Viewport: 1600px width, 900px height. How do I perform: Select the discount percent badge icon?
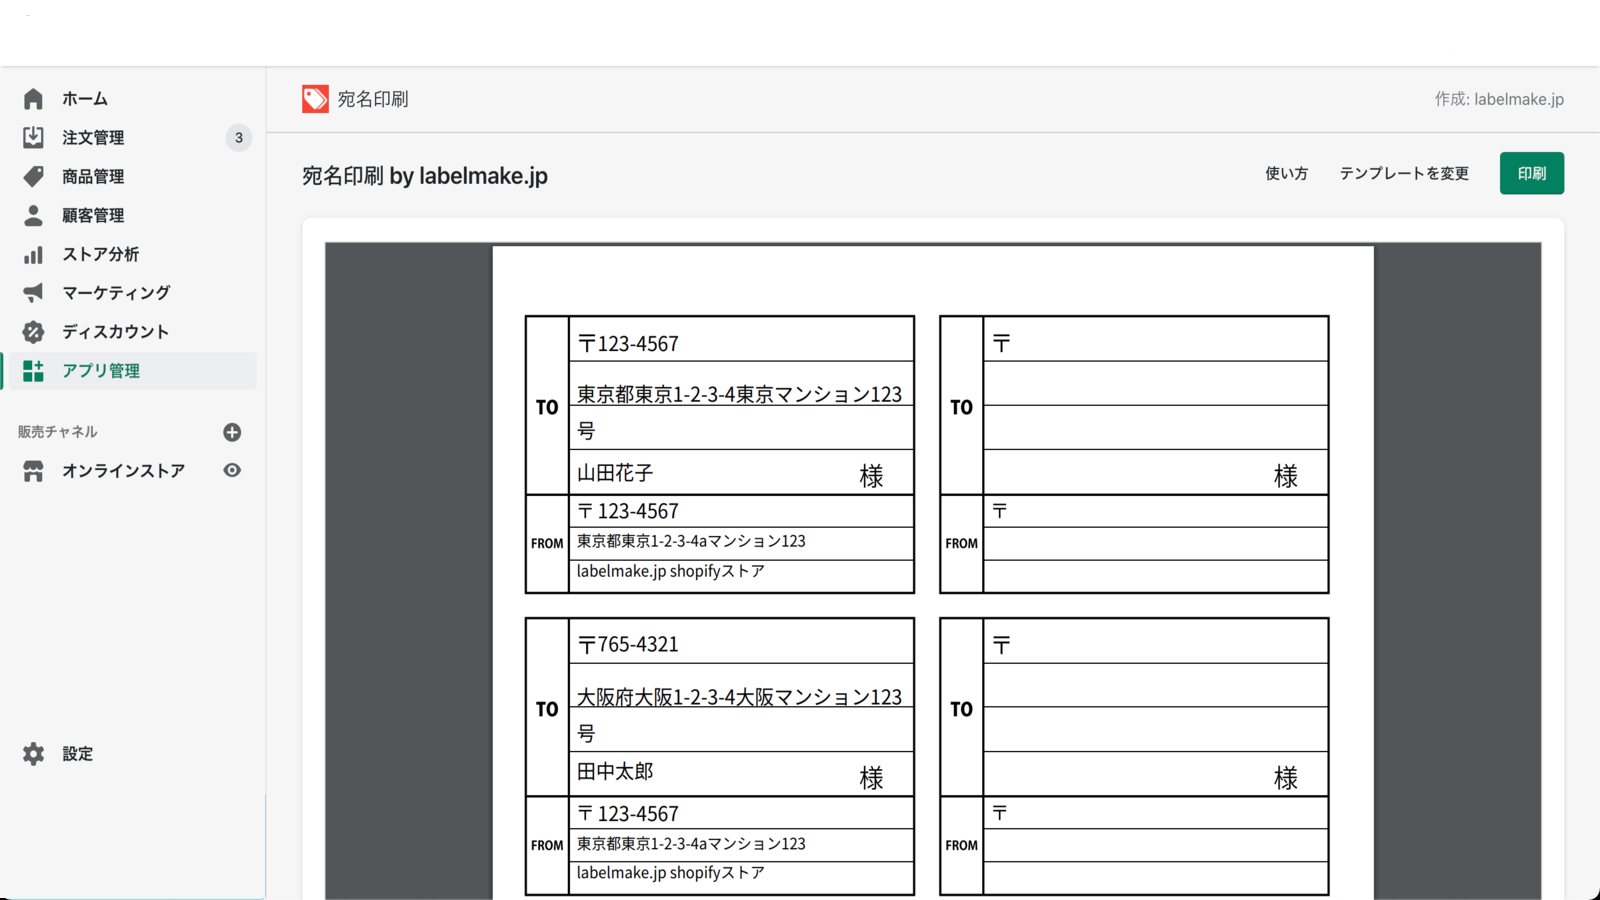point(33,331)
